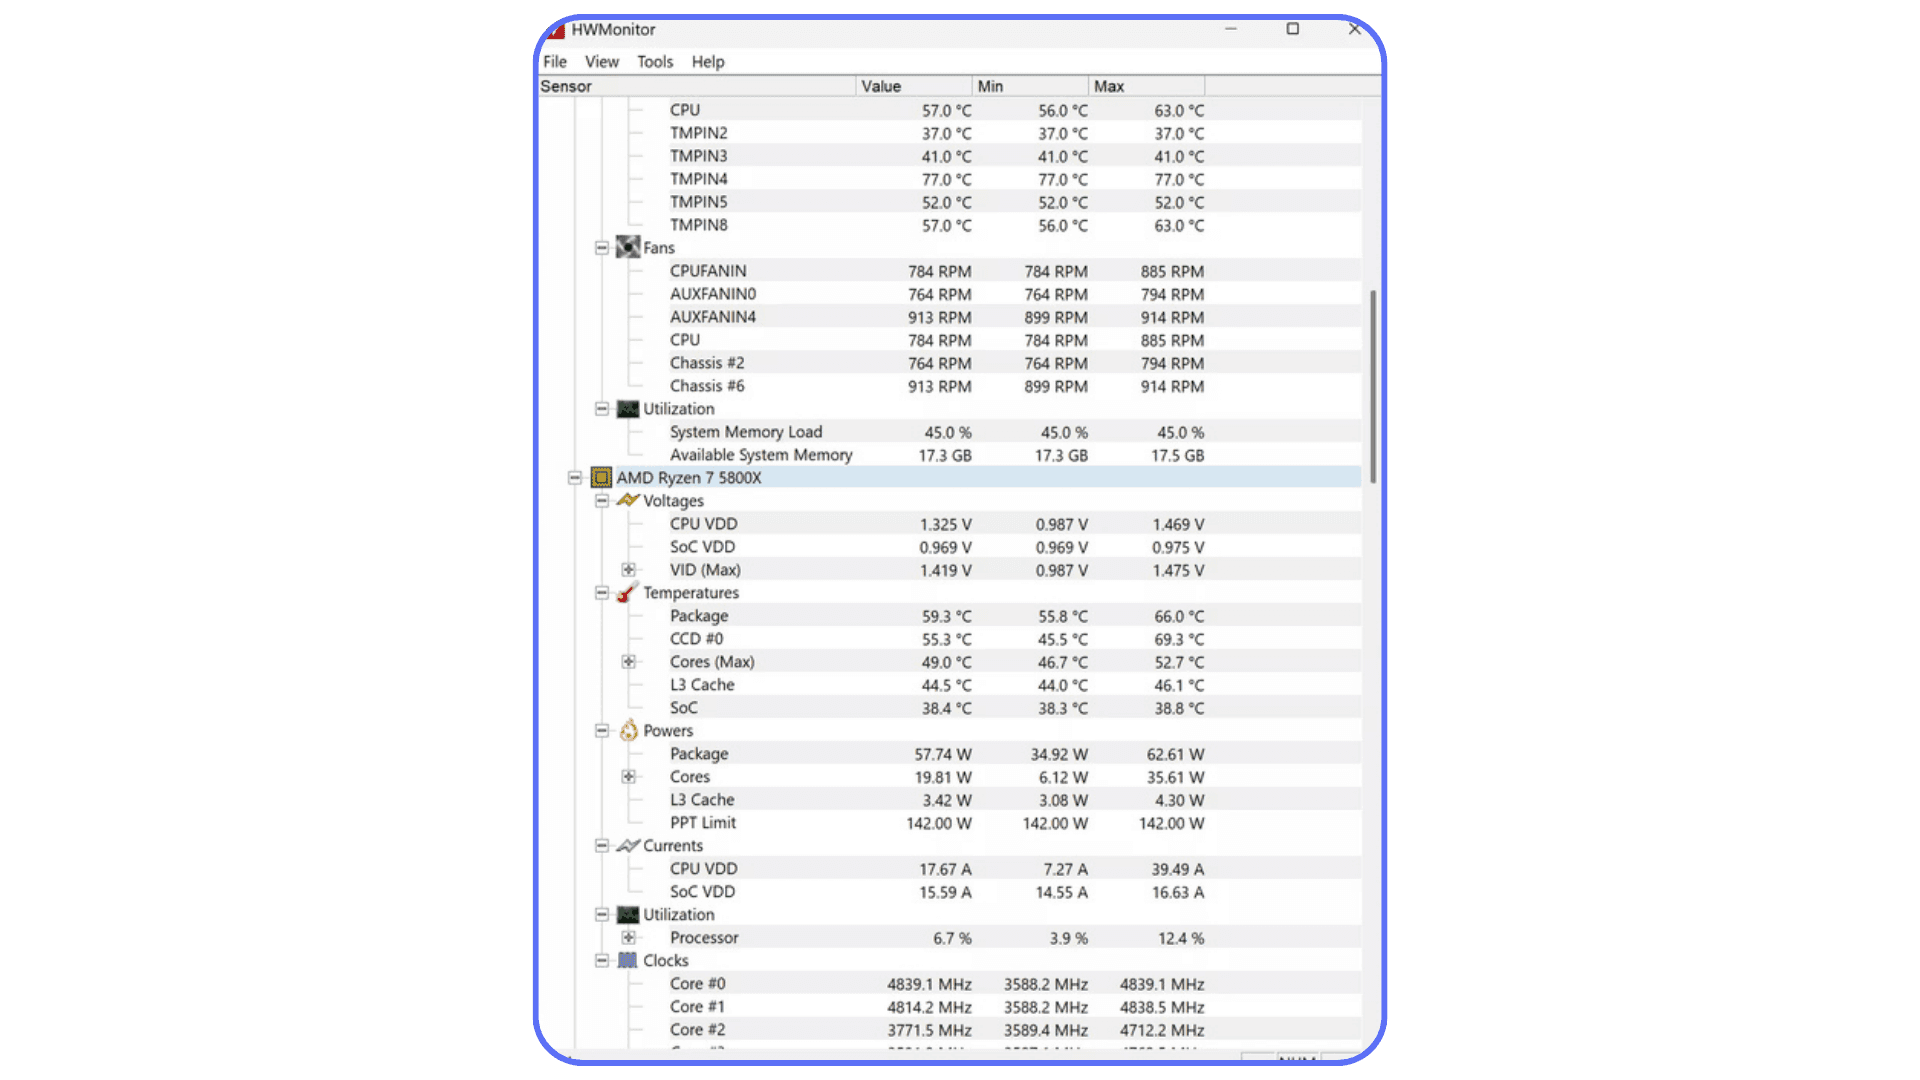Click the Max column header
The height and width of the screenshot is (1080, 1920).
[1147, 86]
